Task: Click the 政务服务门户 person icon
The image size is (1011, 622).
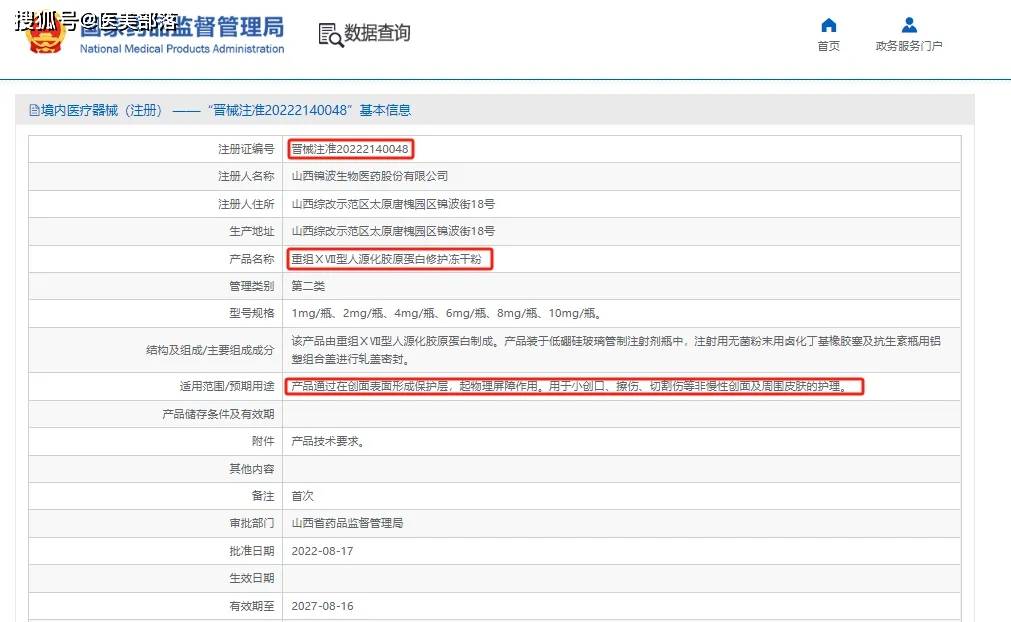Action: (x=908, y=25)
